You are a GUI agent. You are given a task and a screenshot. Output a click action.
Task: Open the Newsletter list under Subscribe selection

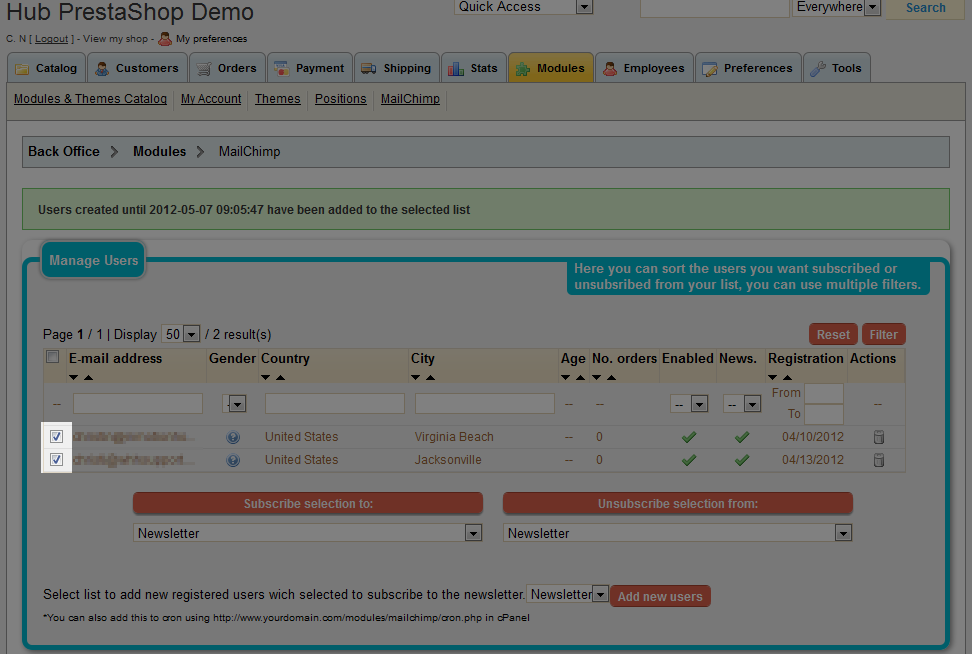click(308, 534)
